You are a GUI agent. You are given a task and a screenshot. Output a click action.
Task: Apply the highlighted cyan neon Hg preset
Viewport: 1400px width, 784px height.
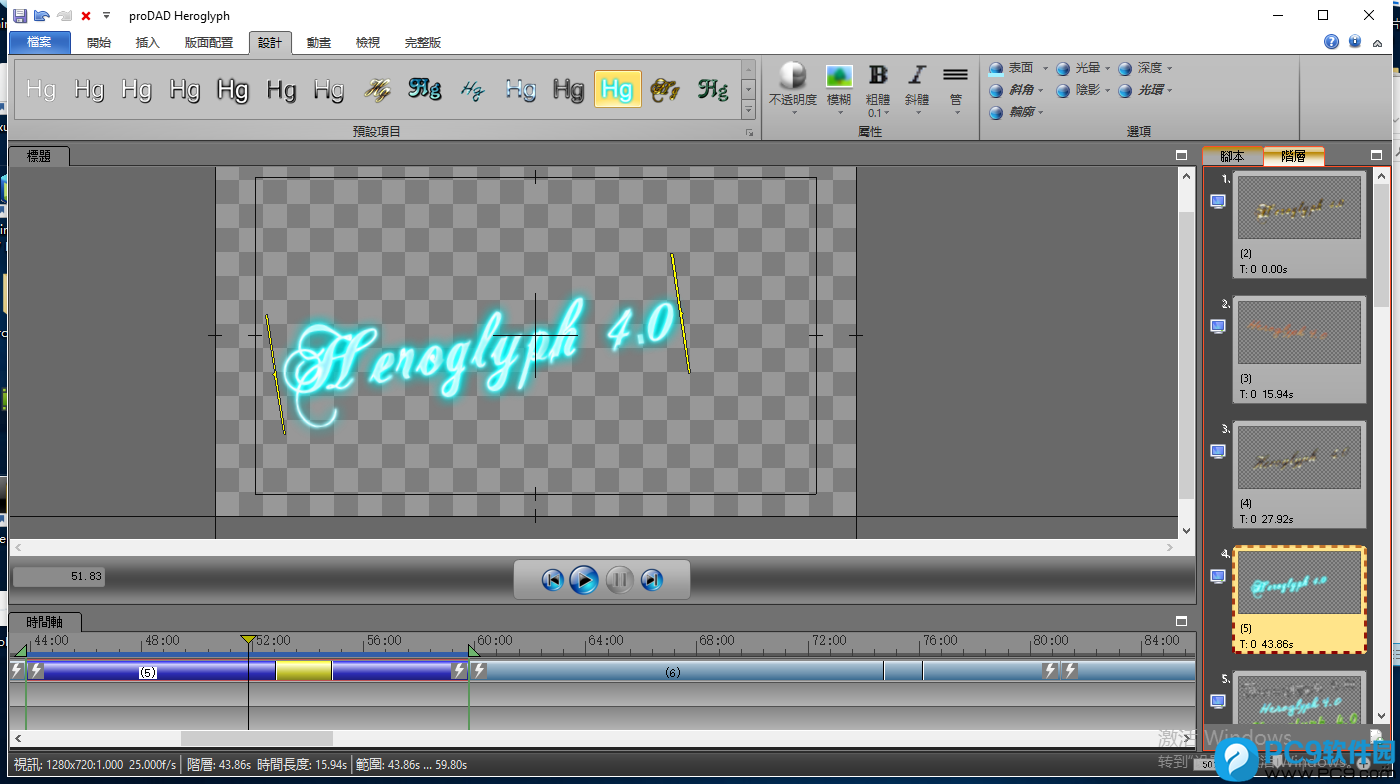[x=617, y=89]
